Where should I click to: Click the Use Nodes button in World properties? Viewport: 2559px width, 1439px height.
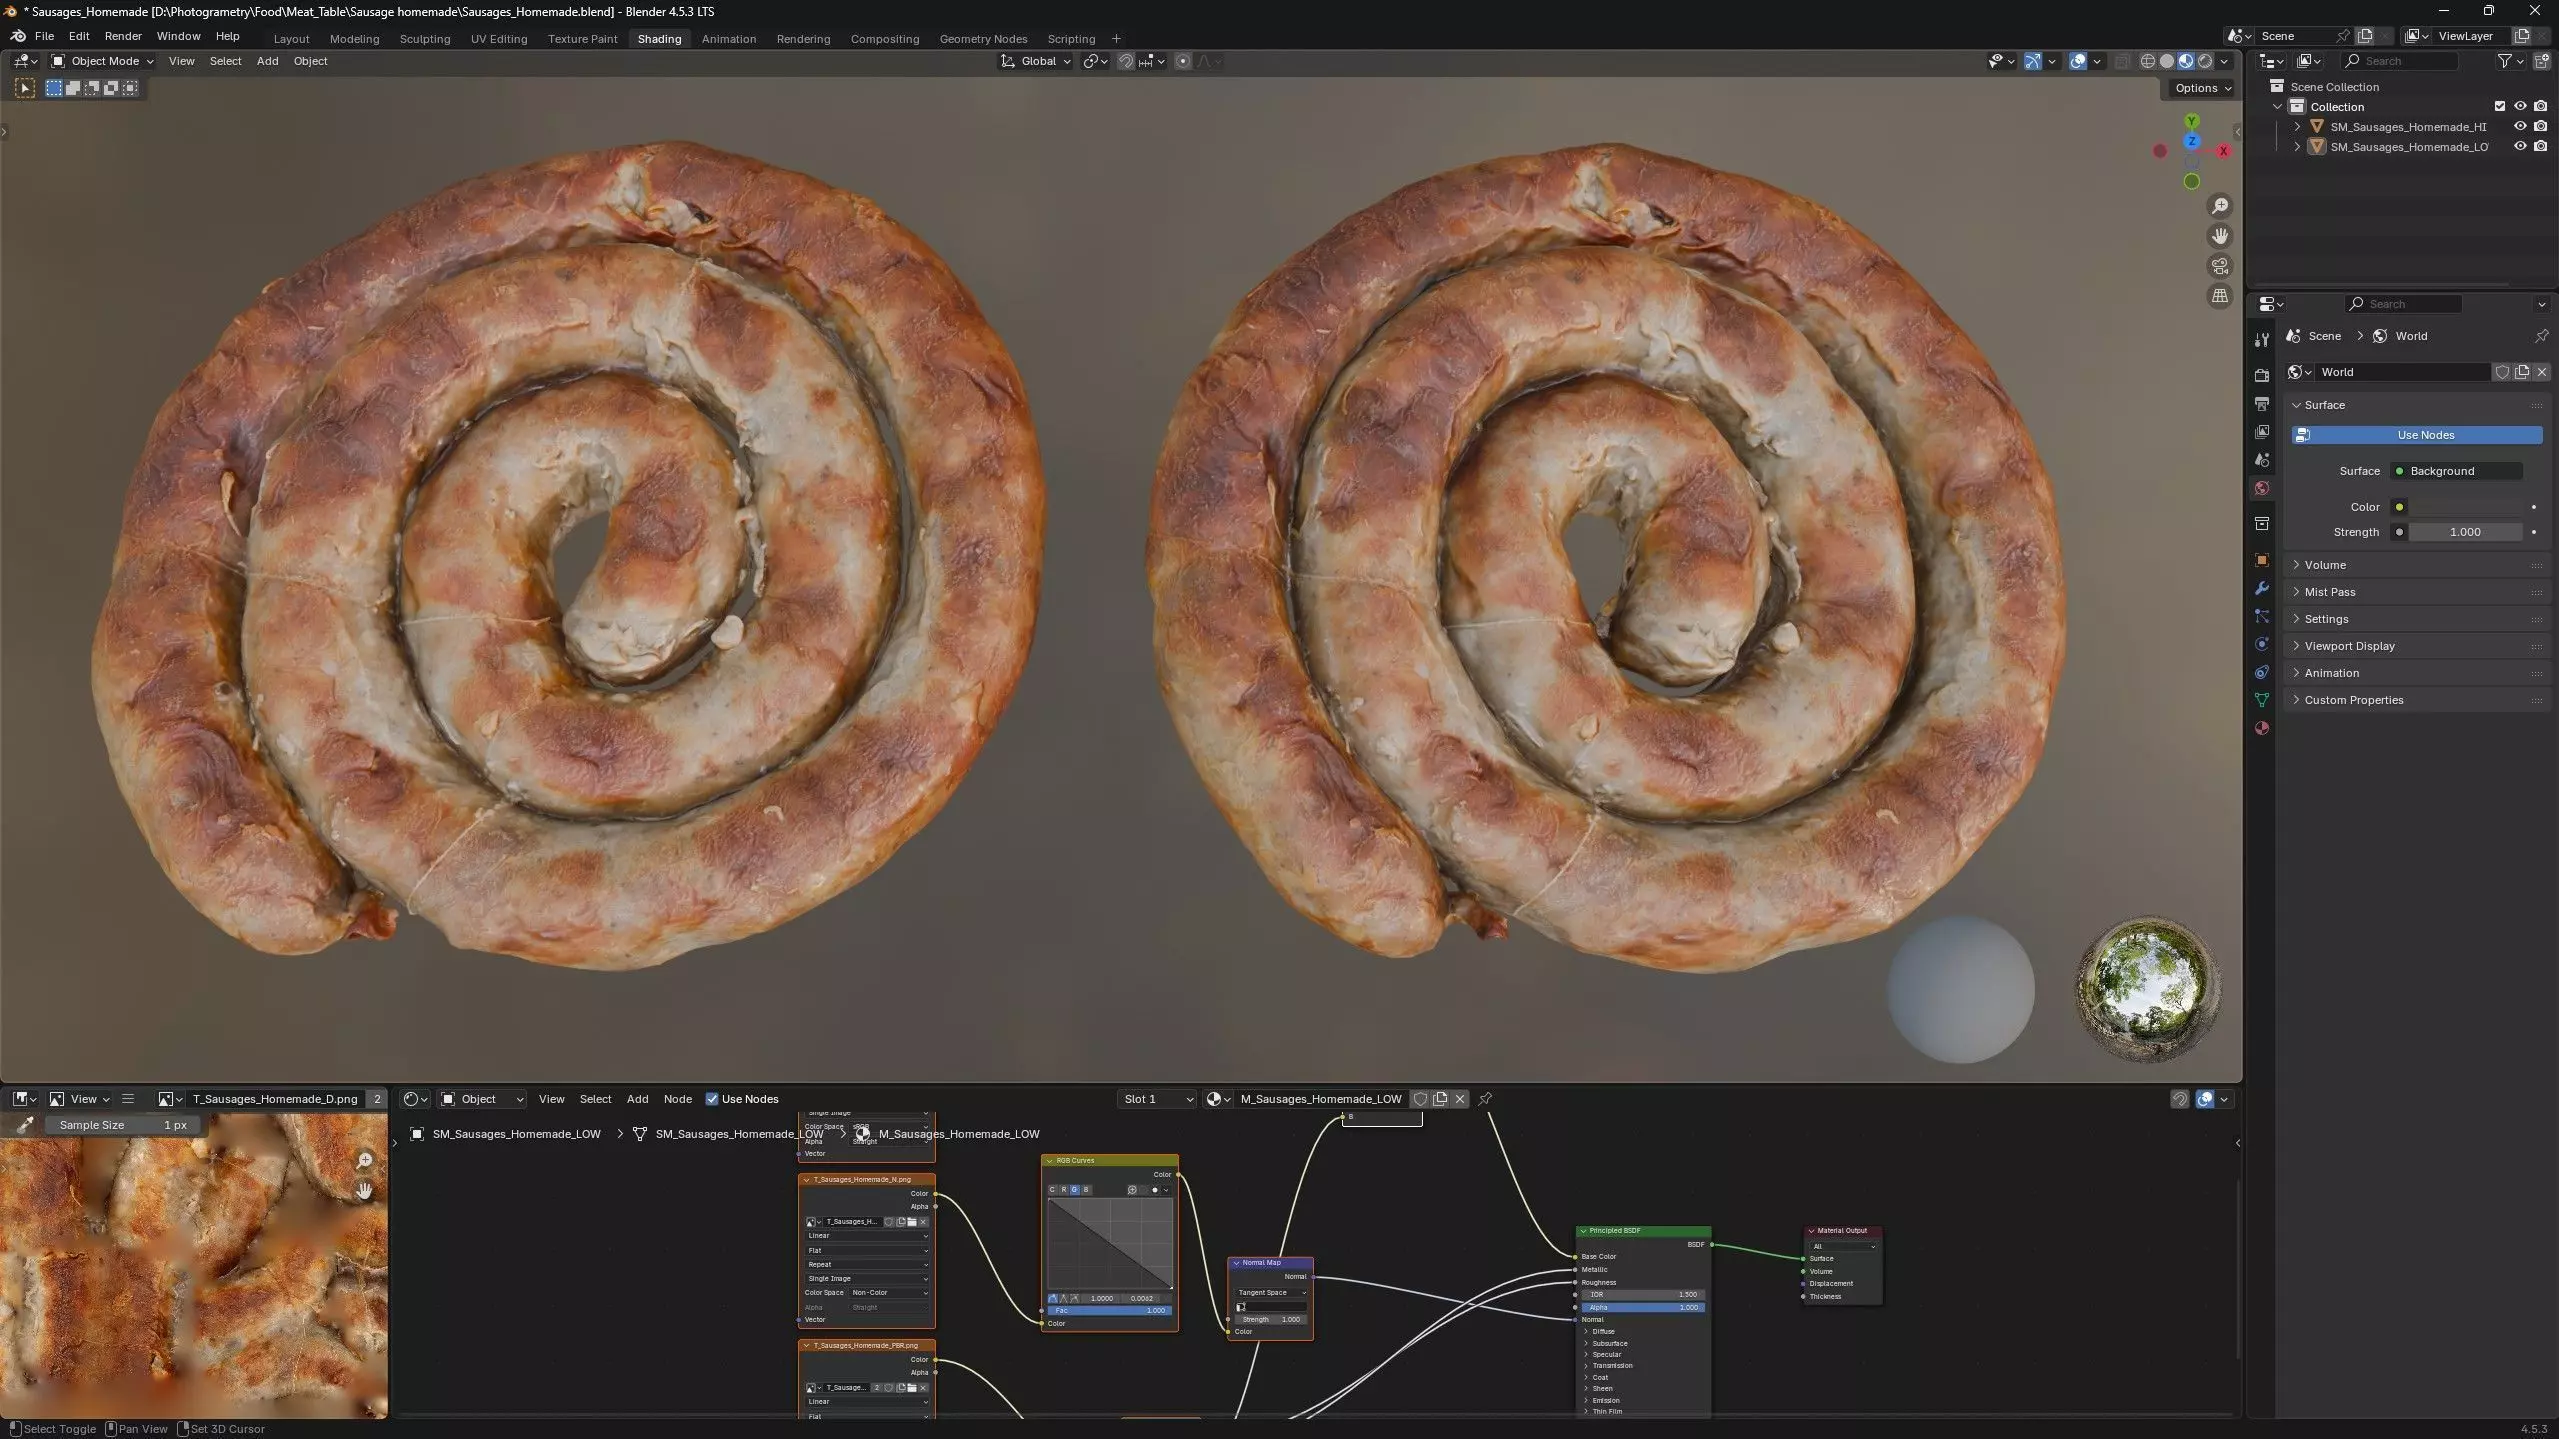point(2417,435)
